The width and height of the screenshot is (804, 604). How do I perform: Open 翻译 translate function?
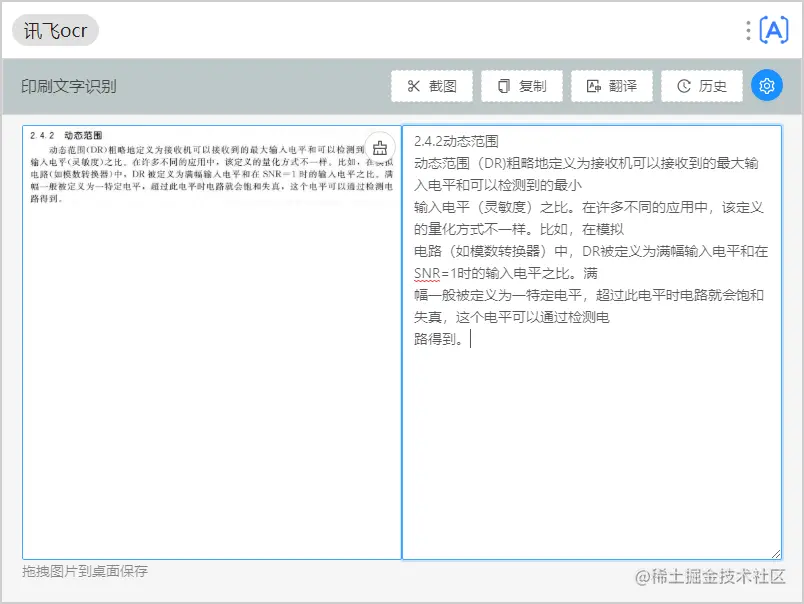point(612,86)
